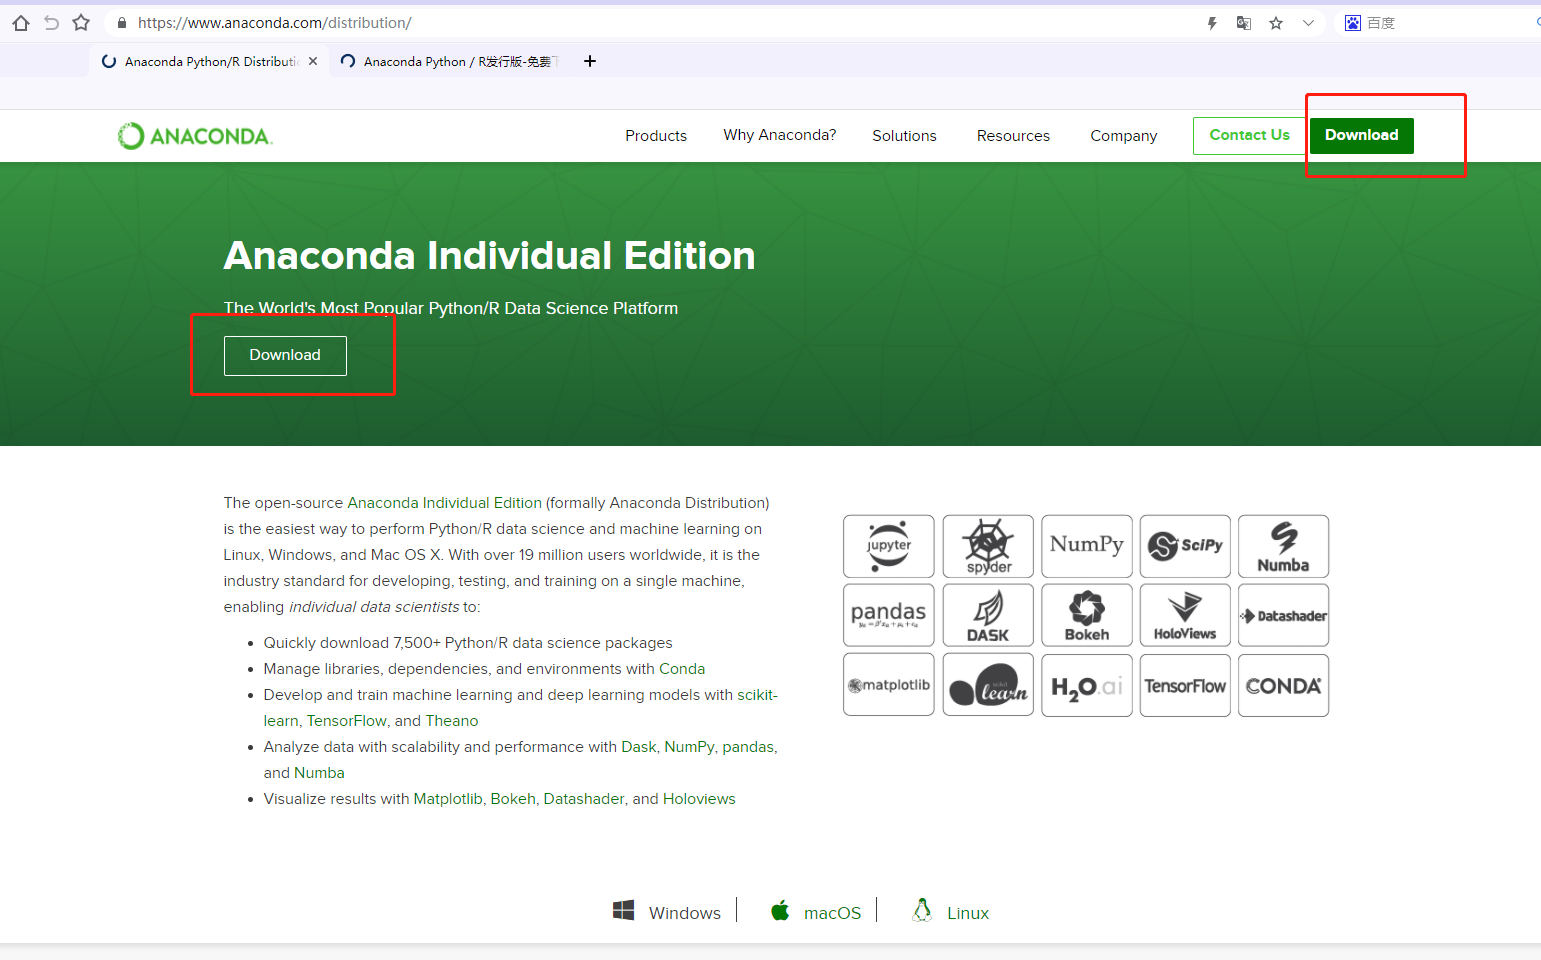Click the Bokeh logo tile
The height and width of the screenshot is (960, 1541).
coord(1087,616)
